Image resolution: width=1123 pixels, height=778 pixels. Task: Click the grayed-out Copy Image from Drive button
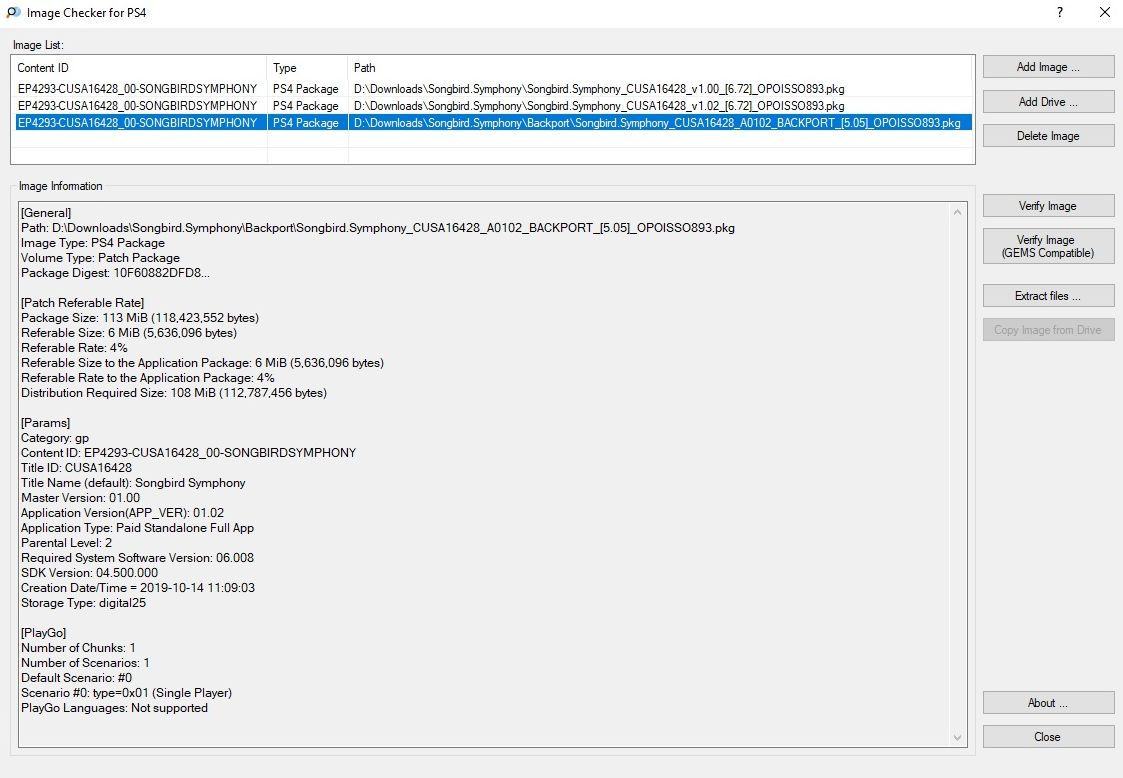tap(1048, 330)
